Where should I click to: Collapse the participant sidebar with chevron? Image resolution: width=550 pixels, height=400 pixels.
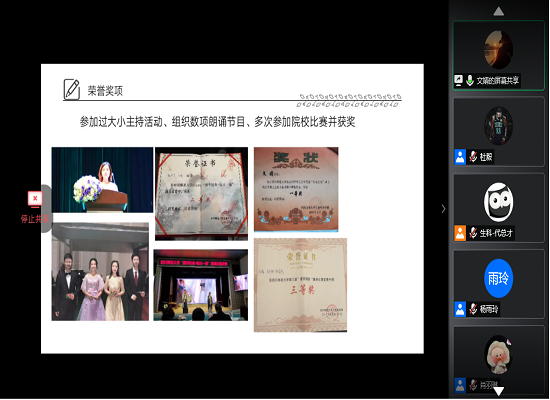pyautogui.click(x=443, y=209)
